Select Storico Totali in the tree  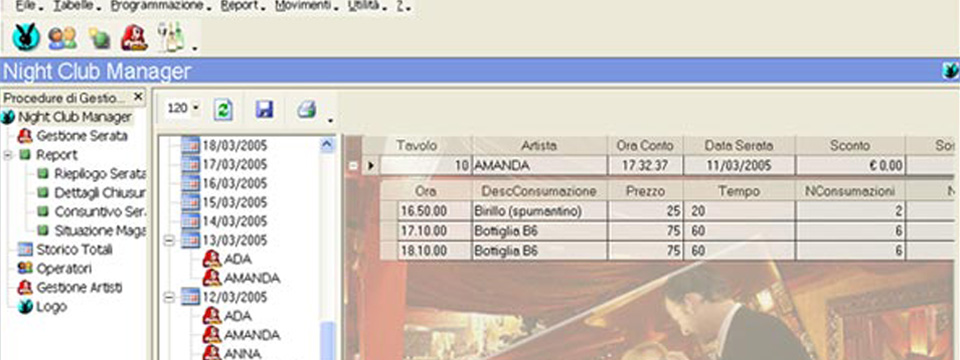74,250
